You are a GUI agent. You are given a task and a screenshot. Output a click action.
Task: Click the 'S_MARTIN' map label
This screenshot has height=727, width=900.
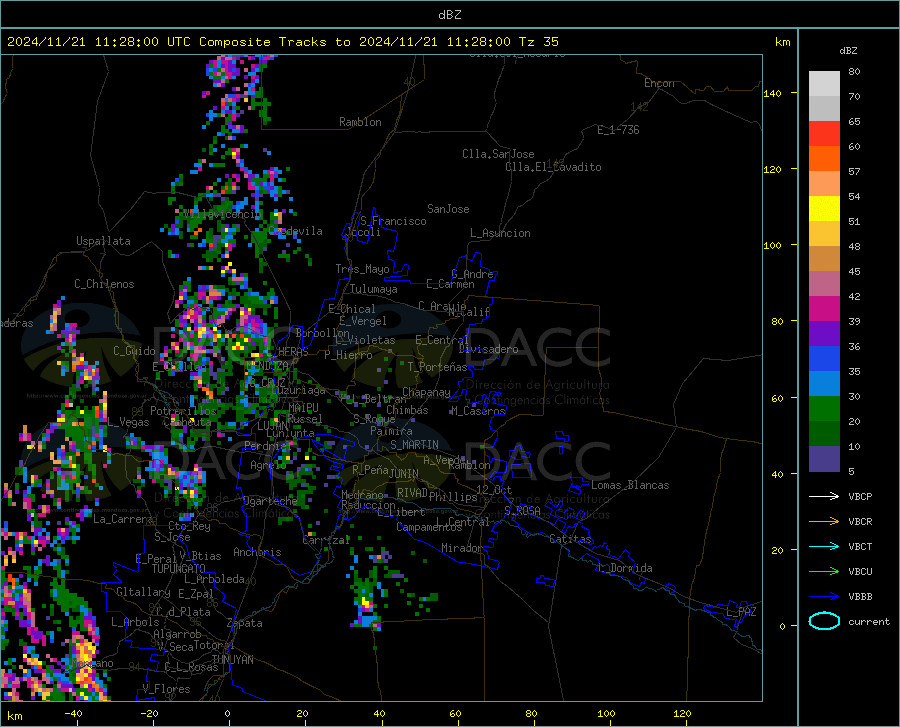click(x=414, y=445)
